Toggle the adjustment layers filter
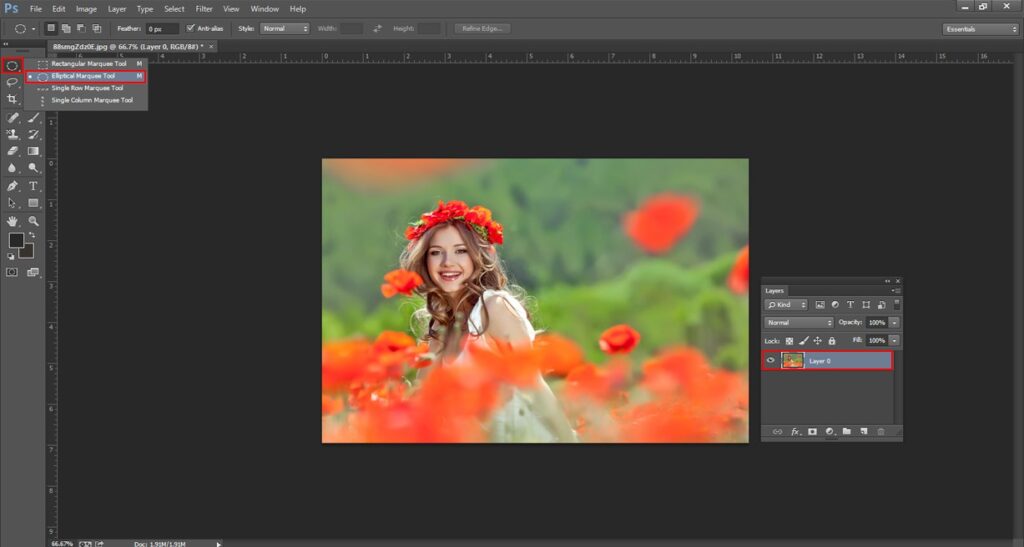Image resolution: width=1024 pixels, height=547 pixels. 835,305
